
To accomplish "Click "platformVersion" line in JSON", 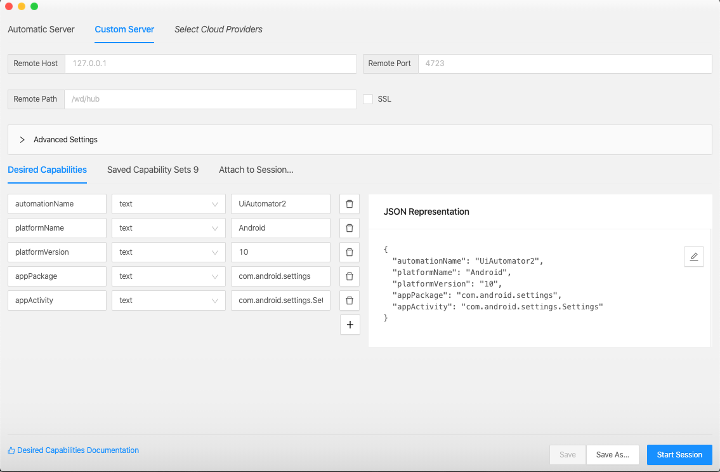I will (x=447, y=284).
